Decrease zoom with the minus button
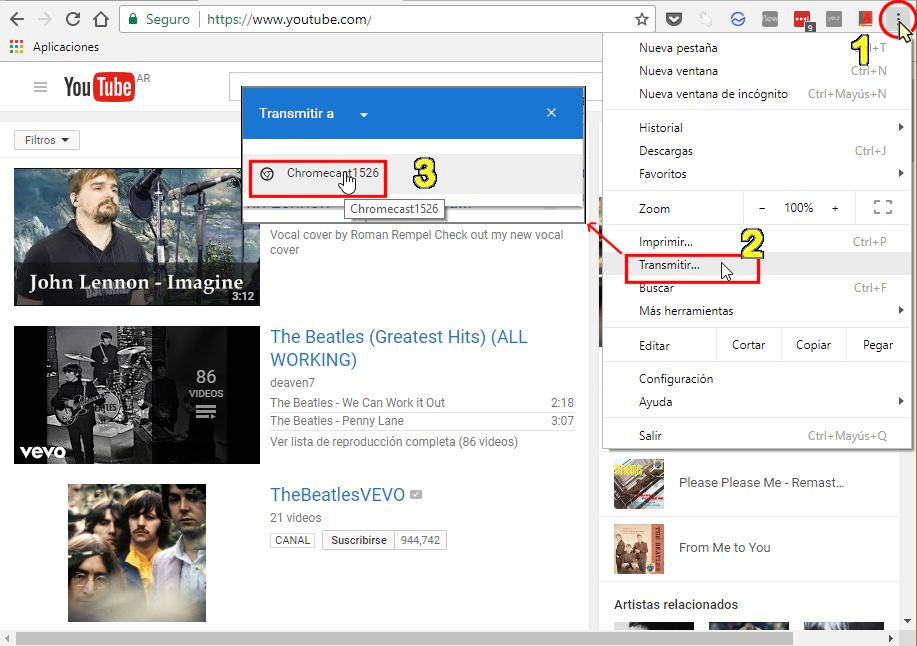 [762, 208]
